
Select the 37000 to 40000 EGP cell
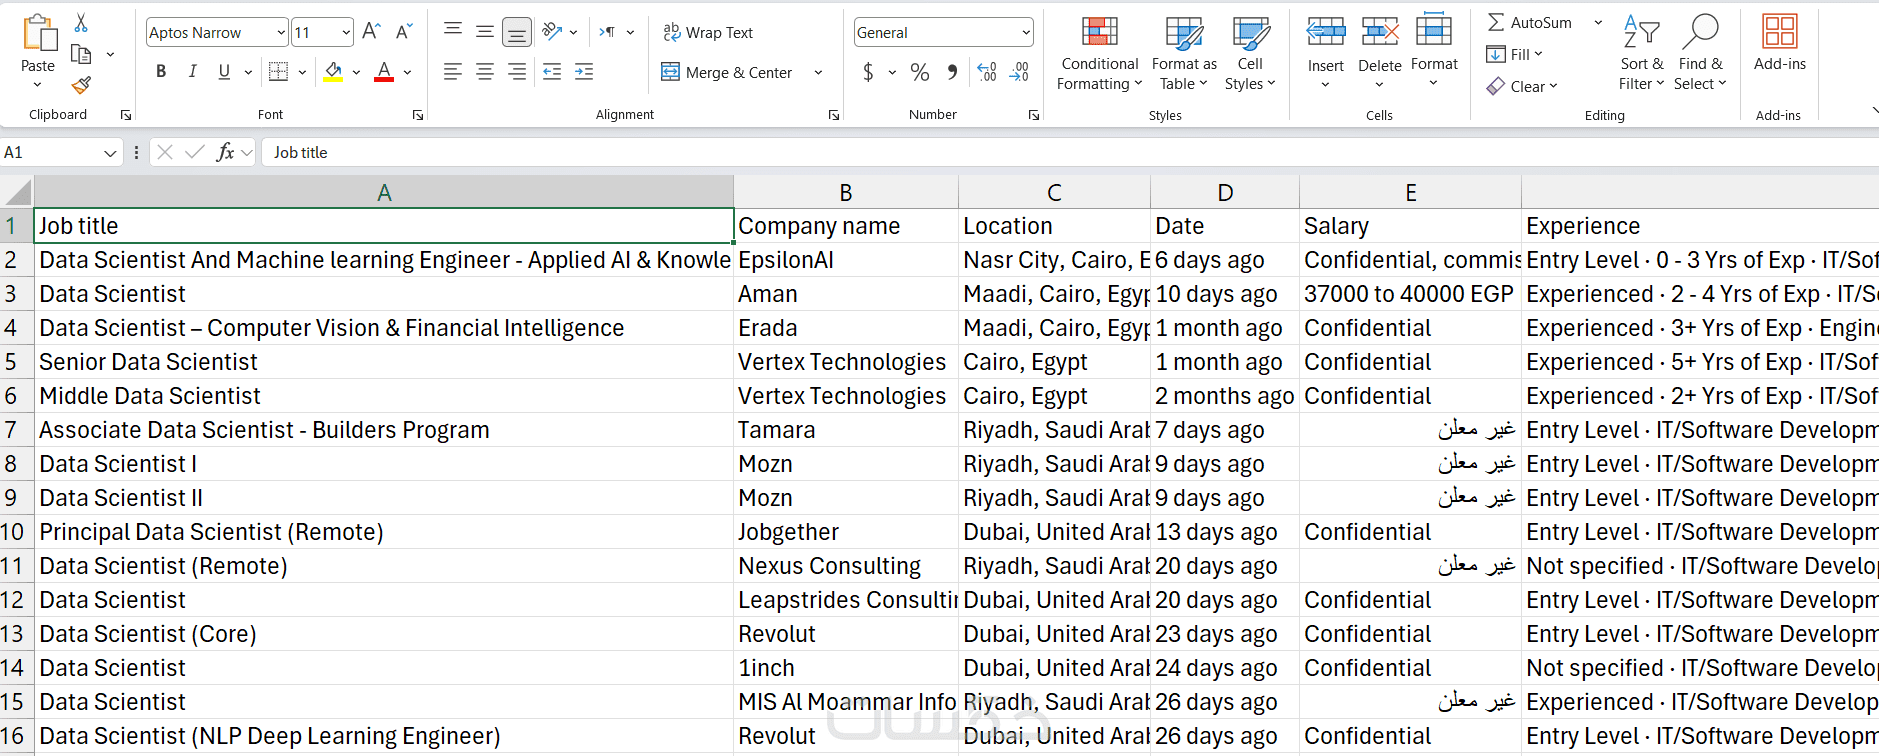[1410, 294]
